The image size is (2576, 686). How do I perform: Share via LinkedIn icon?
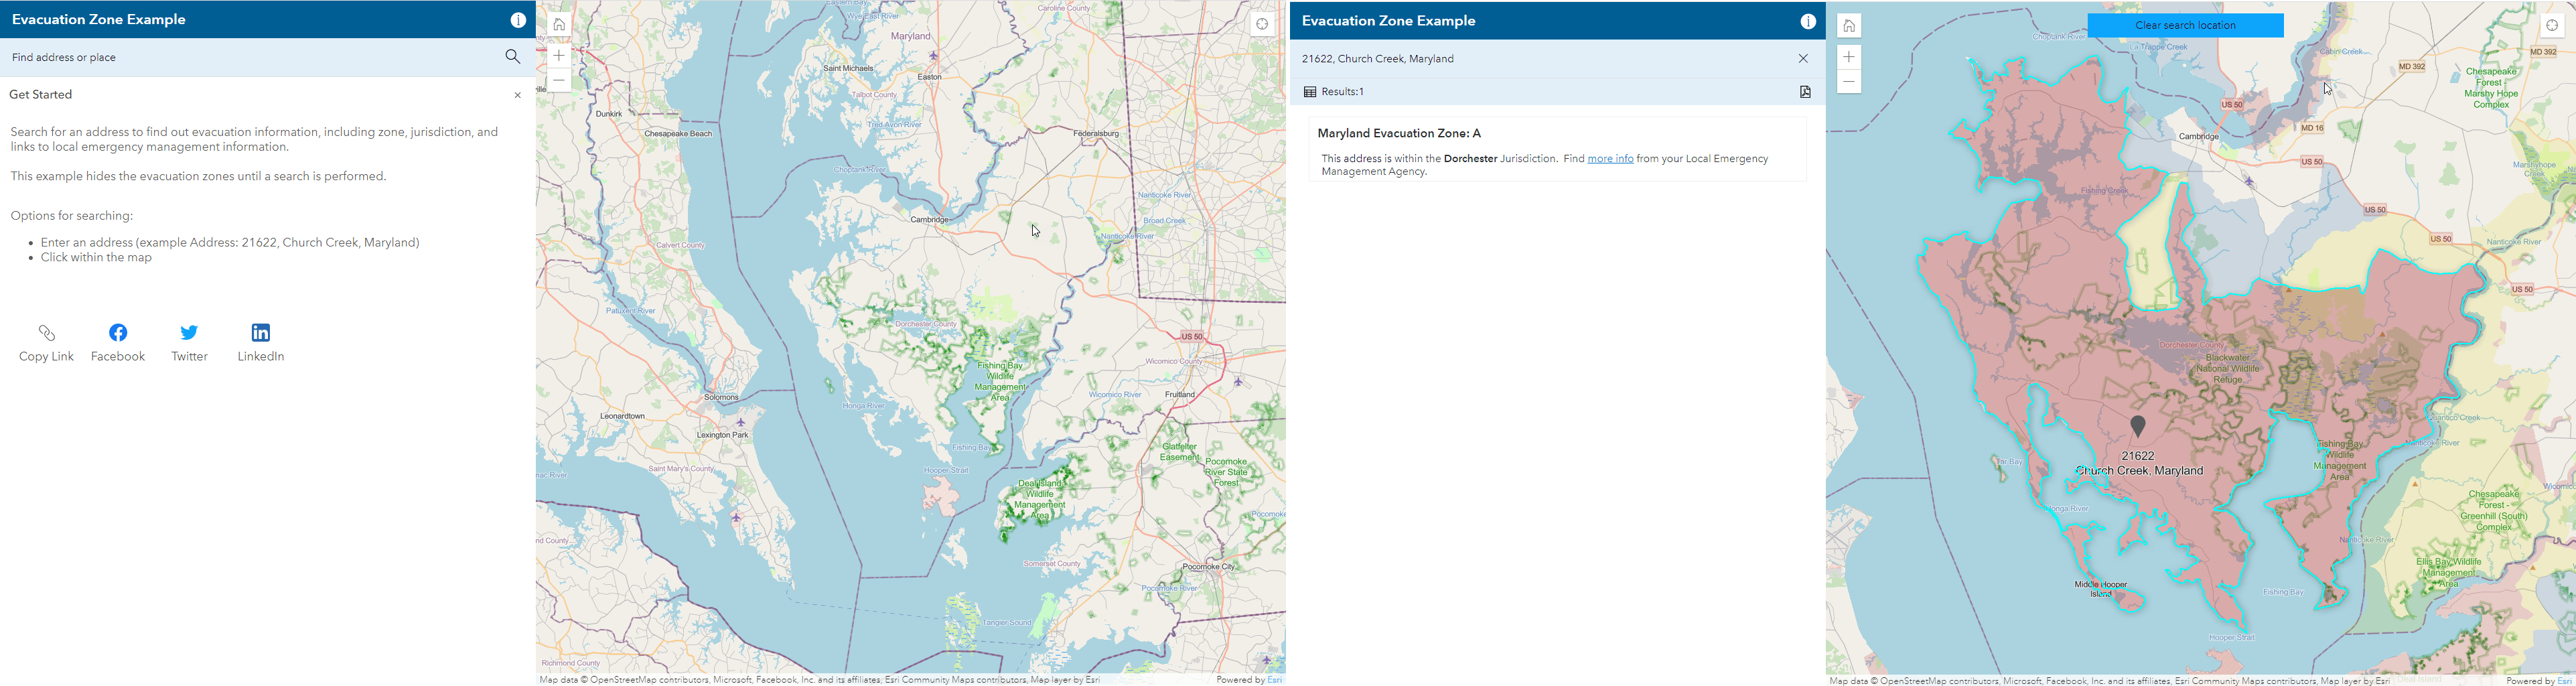pyautogui.click(x=261, y=333)
